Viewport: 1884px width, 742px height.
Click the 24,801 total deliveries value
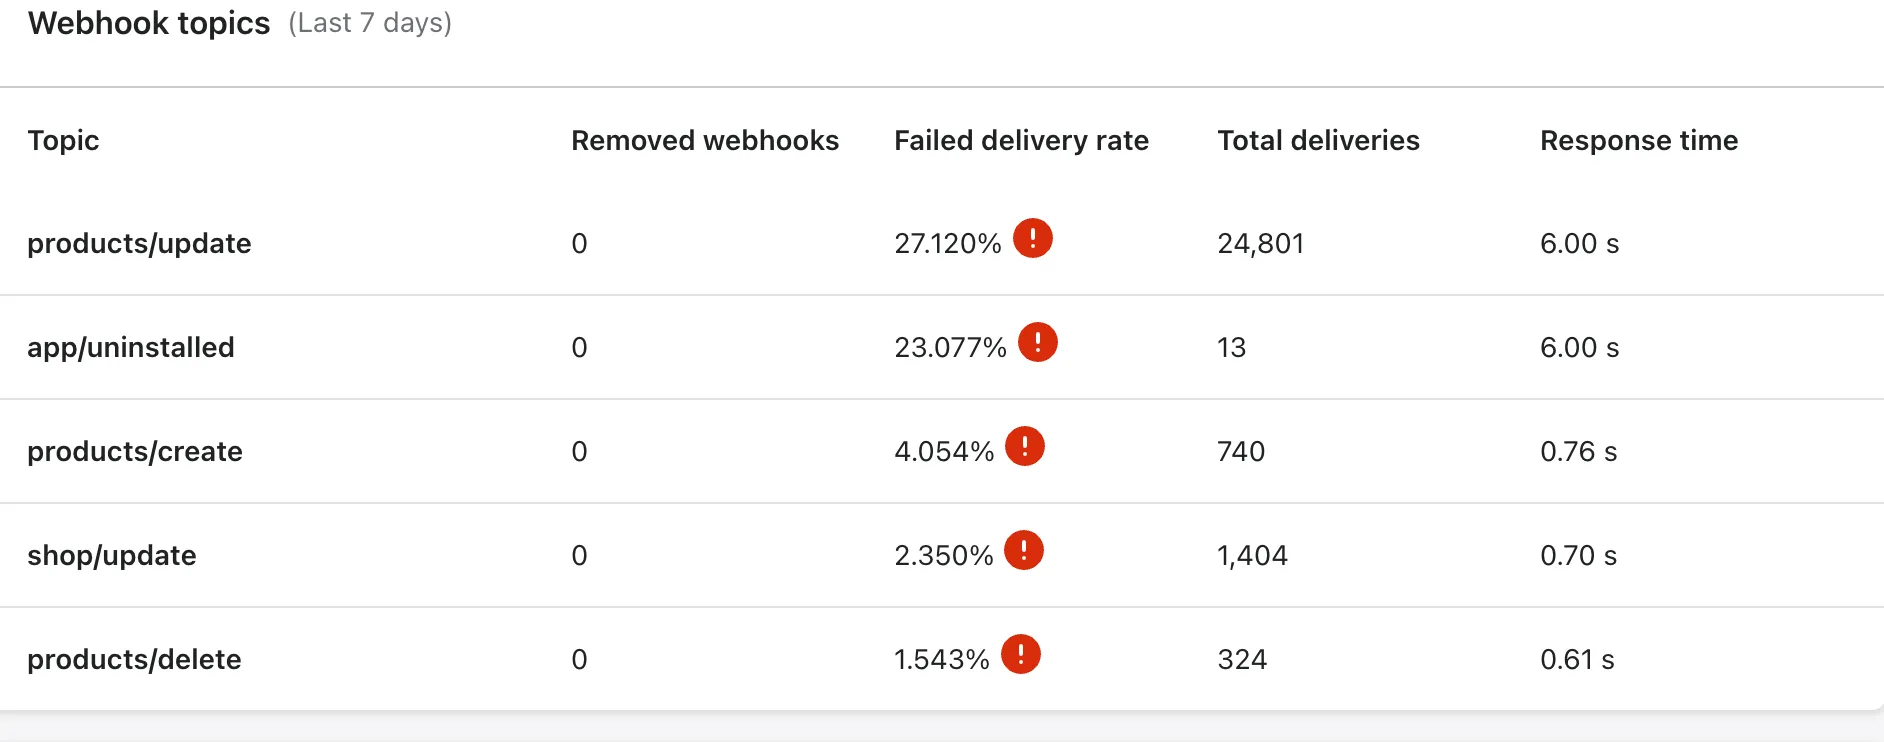click(1260, 243)
